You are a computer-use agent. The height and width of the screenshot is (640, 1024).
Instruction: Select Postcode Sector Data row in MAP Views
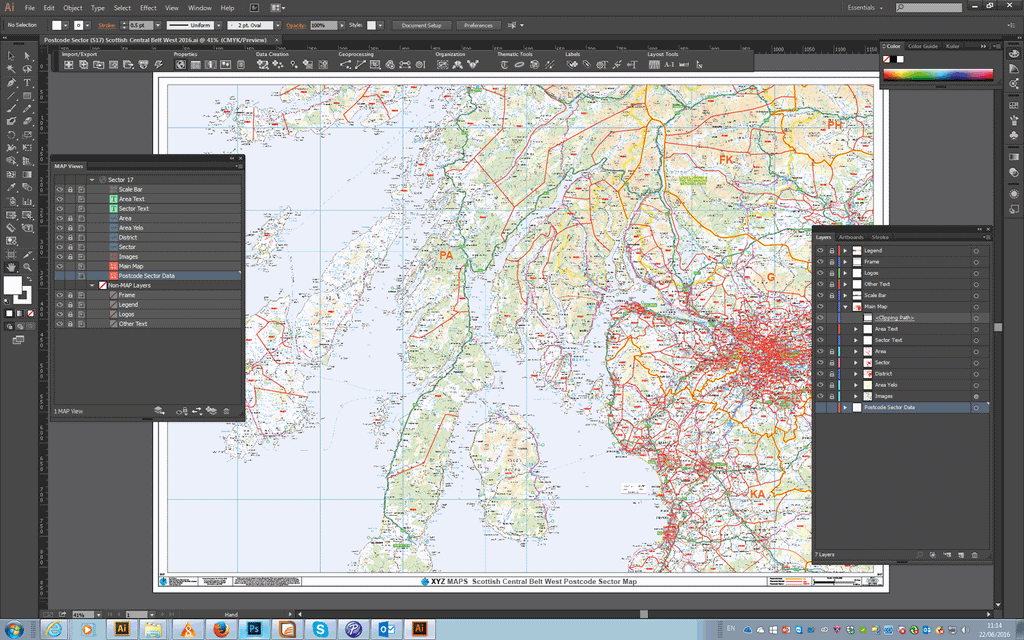pyautogui.click(x=148, y=276)
